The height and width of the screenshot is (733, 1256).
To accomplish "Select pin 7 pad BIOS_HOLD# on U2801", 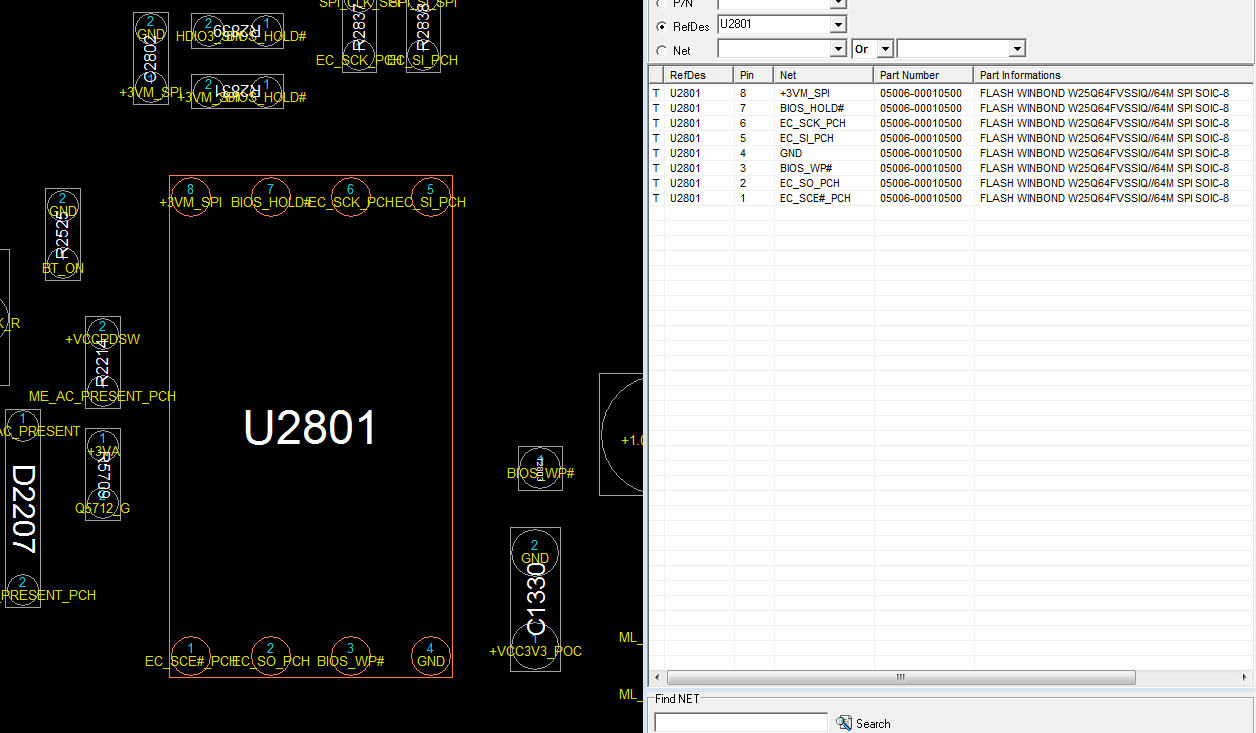I will [270, 195].
